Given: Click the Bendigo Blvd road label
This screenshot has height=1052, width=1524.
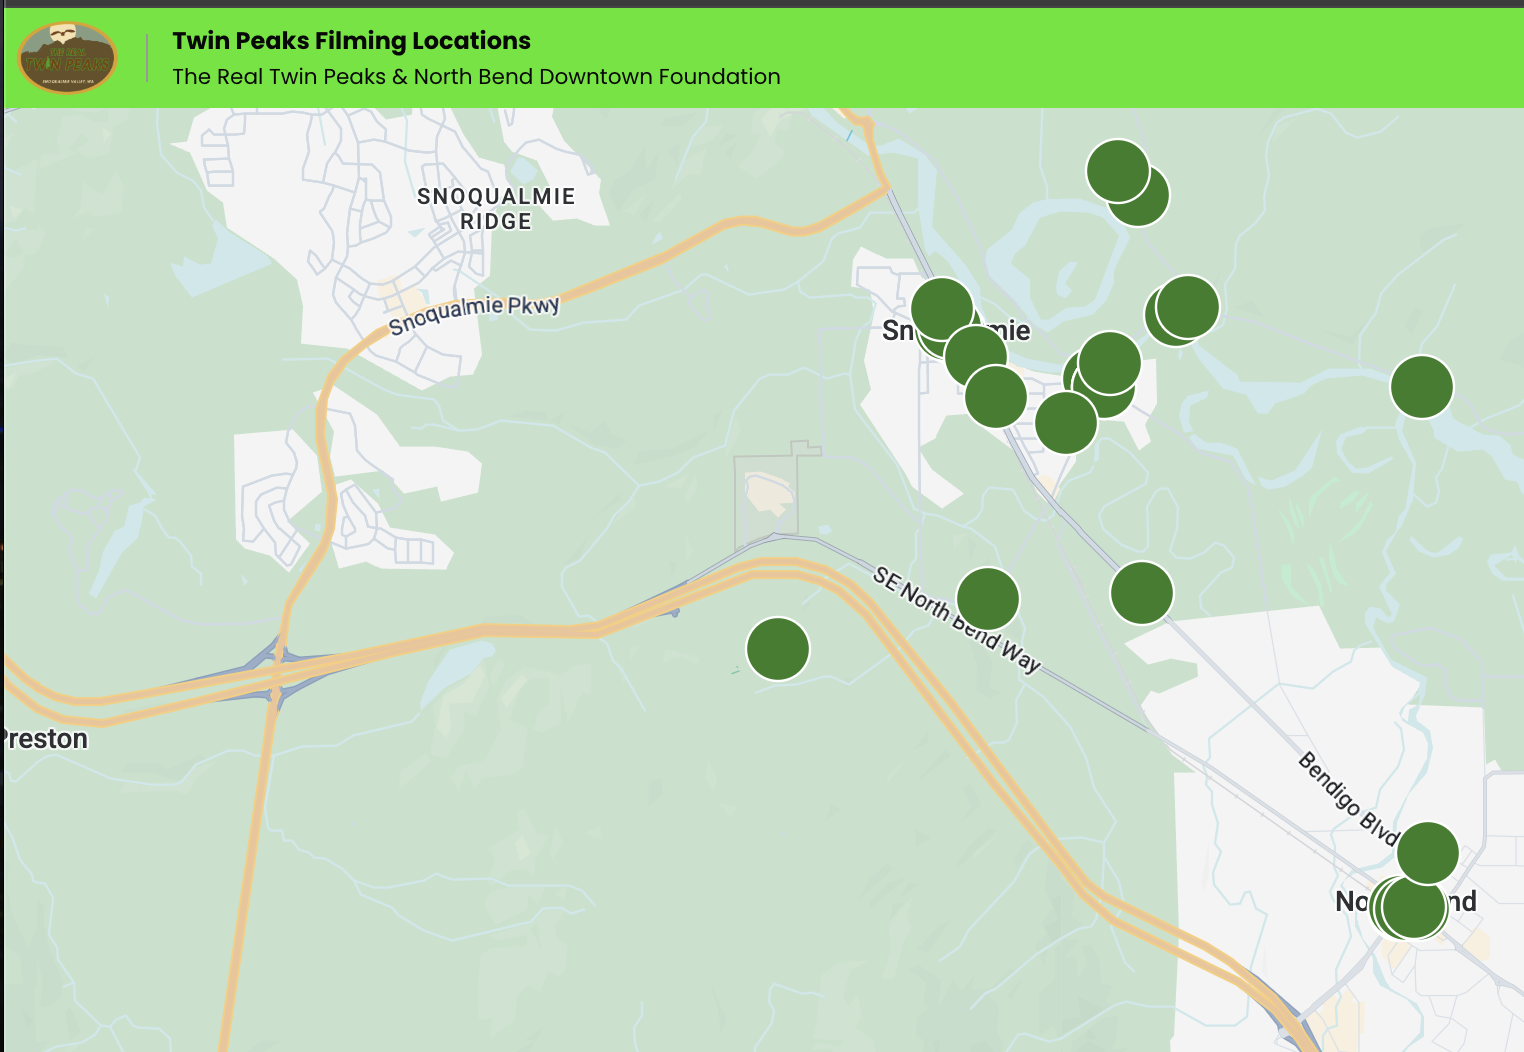Looking at the screenshot, I should [1348, 798].
